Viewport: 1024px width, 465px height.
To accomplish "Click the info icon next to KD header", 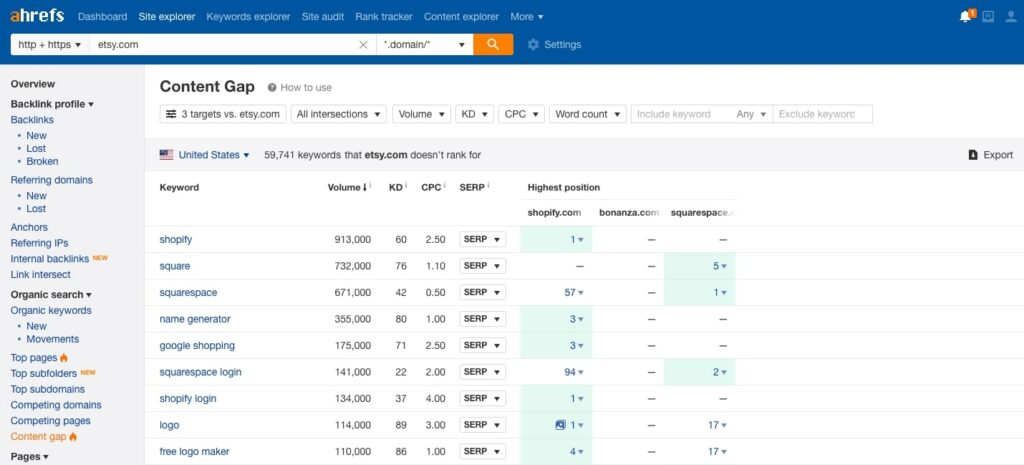I will [406, 186].
